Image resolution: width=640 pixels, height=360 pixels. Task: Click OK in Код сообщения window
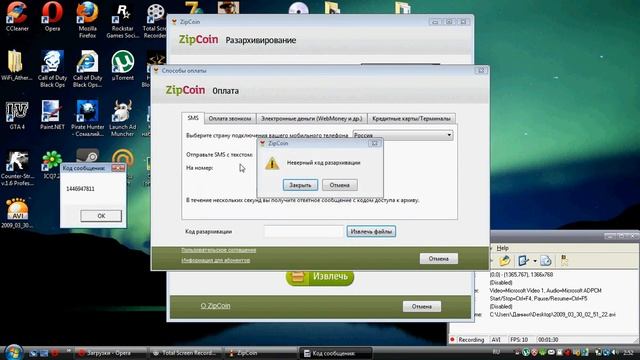pyautogui.click(x=101, y=216)
